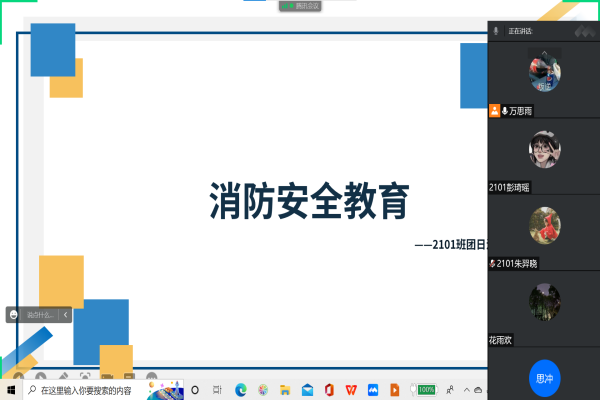Launch the Mail app from the taskbar
The image size is (600, 400).
coord(307,389)
